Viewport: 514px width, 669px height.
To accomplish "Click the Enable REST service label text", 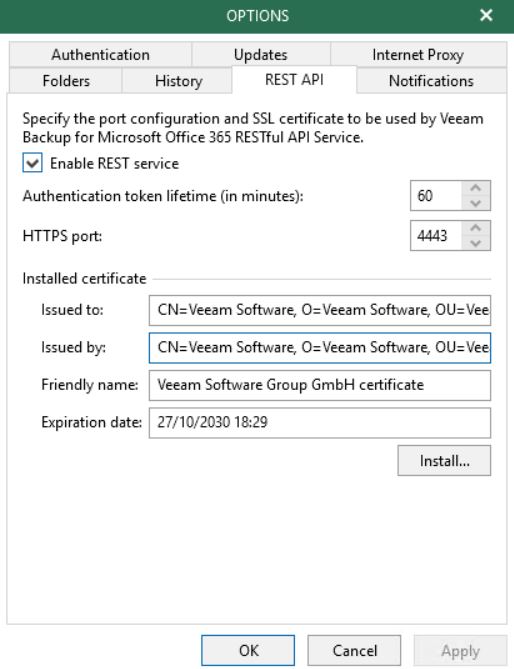I will point(114,163).
